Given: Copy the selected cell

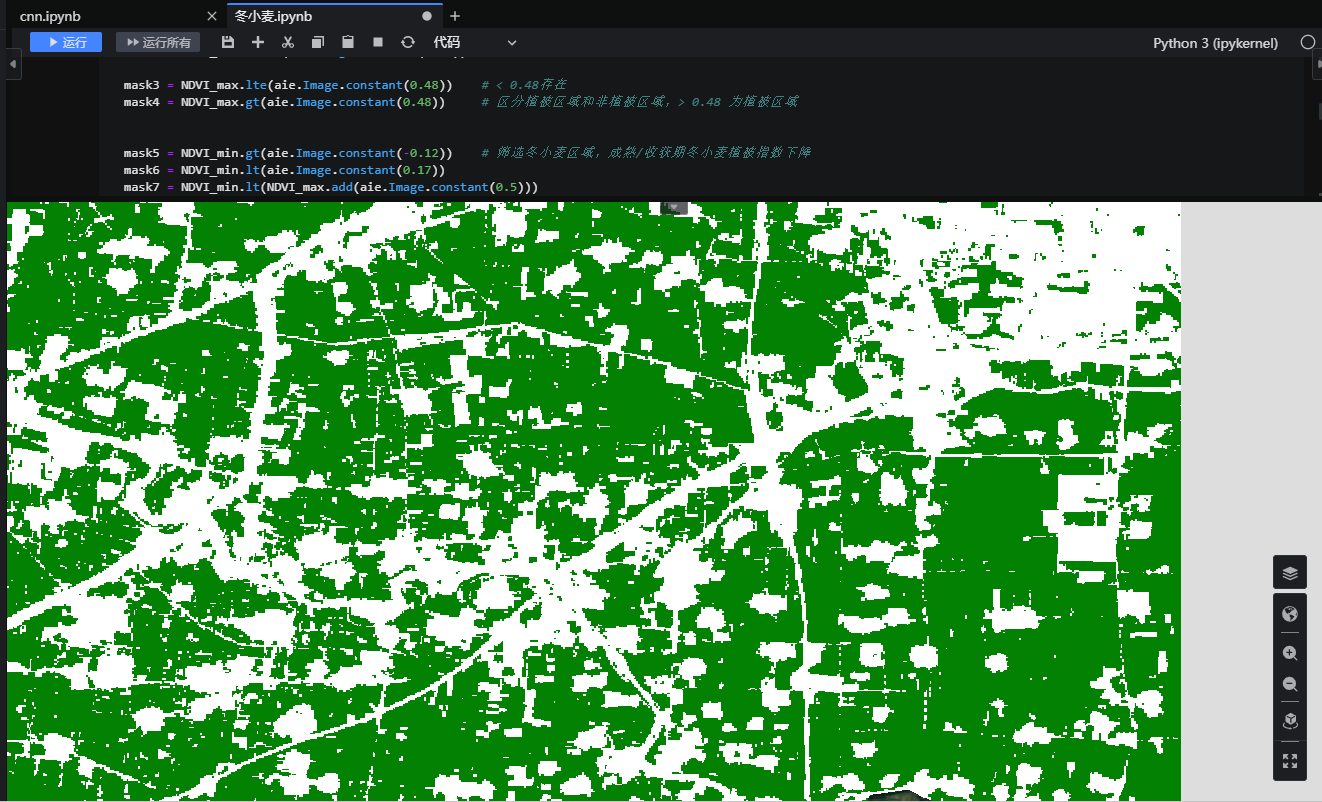Looking at the screenshot, I should pos(318,42).
